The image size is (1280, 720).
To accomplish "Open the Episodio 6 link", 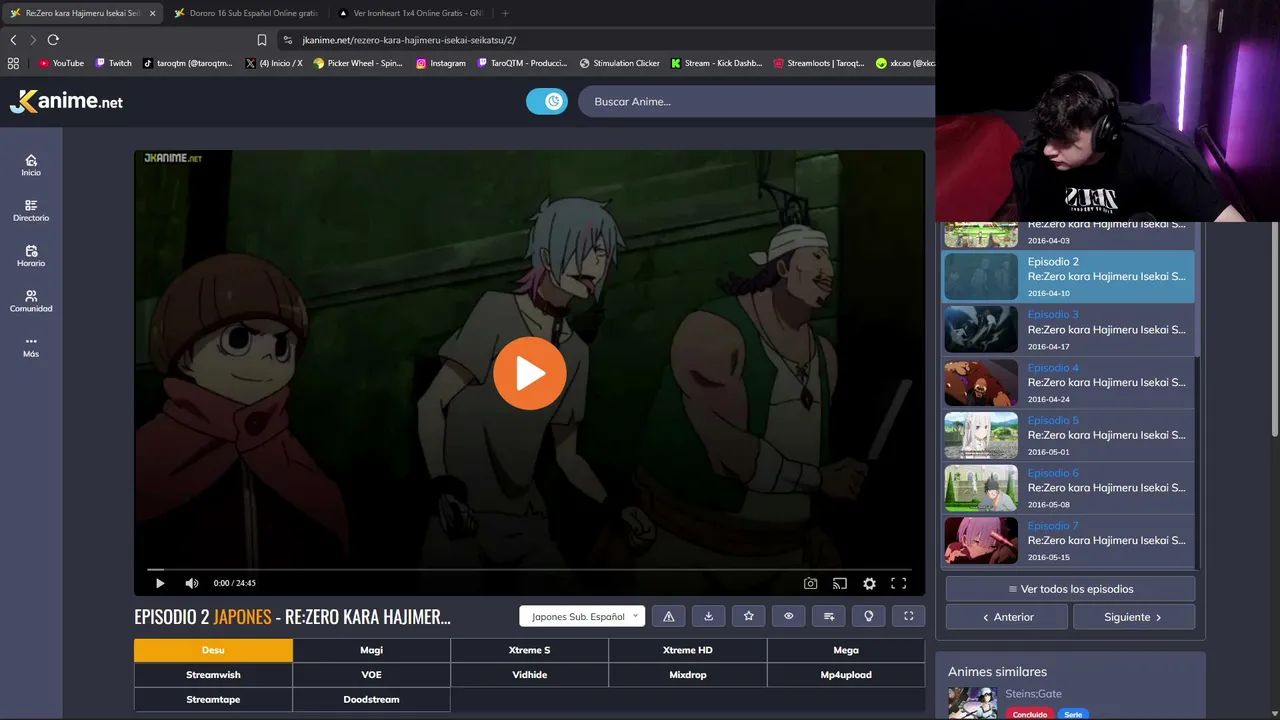I will (1053, 473).
